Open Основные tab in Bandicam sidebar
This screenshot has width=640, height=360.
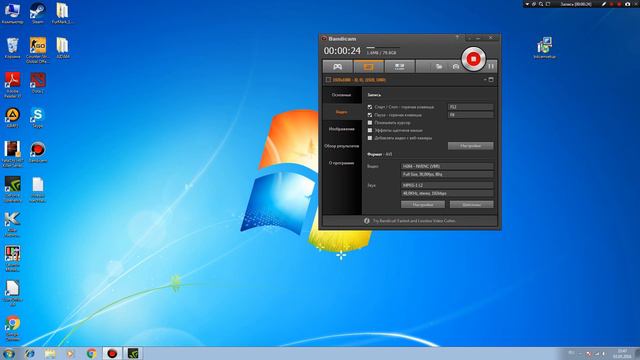(x=342, y=95)
